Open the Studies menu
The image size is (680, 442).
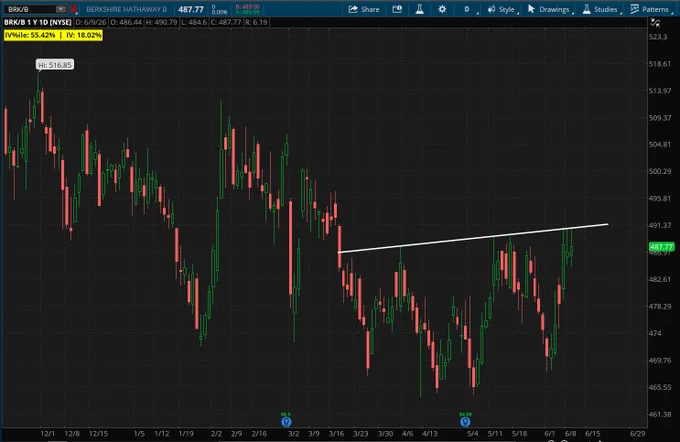click(x=601, y=9)
